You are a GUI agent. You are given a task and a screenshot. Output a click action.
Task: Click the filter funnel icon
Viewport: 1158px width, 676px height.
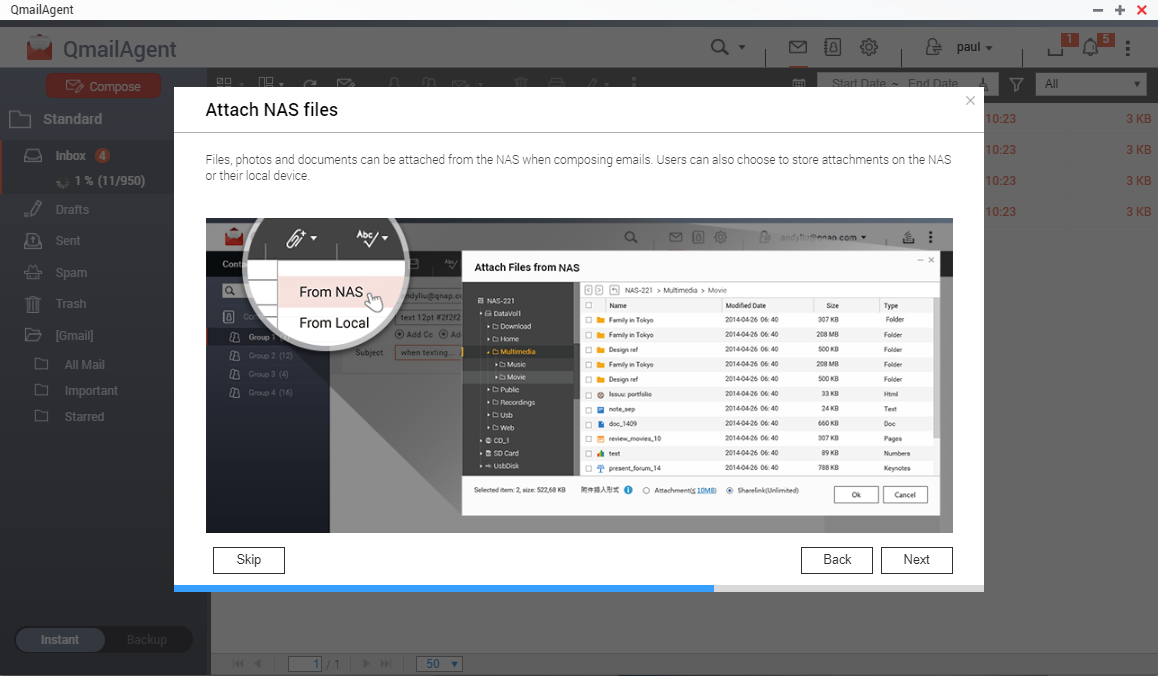(x=1016, y=85)
